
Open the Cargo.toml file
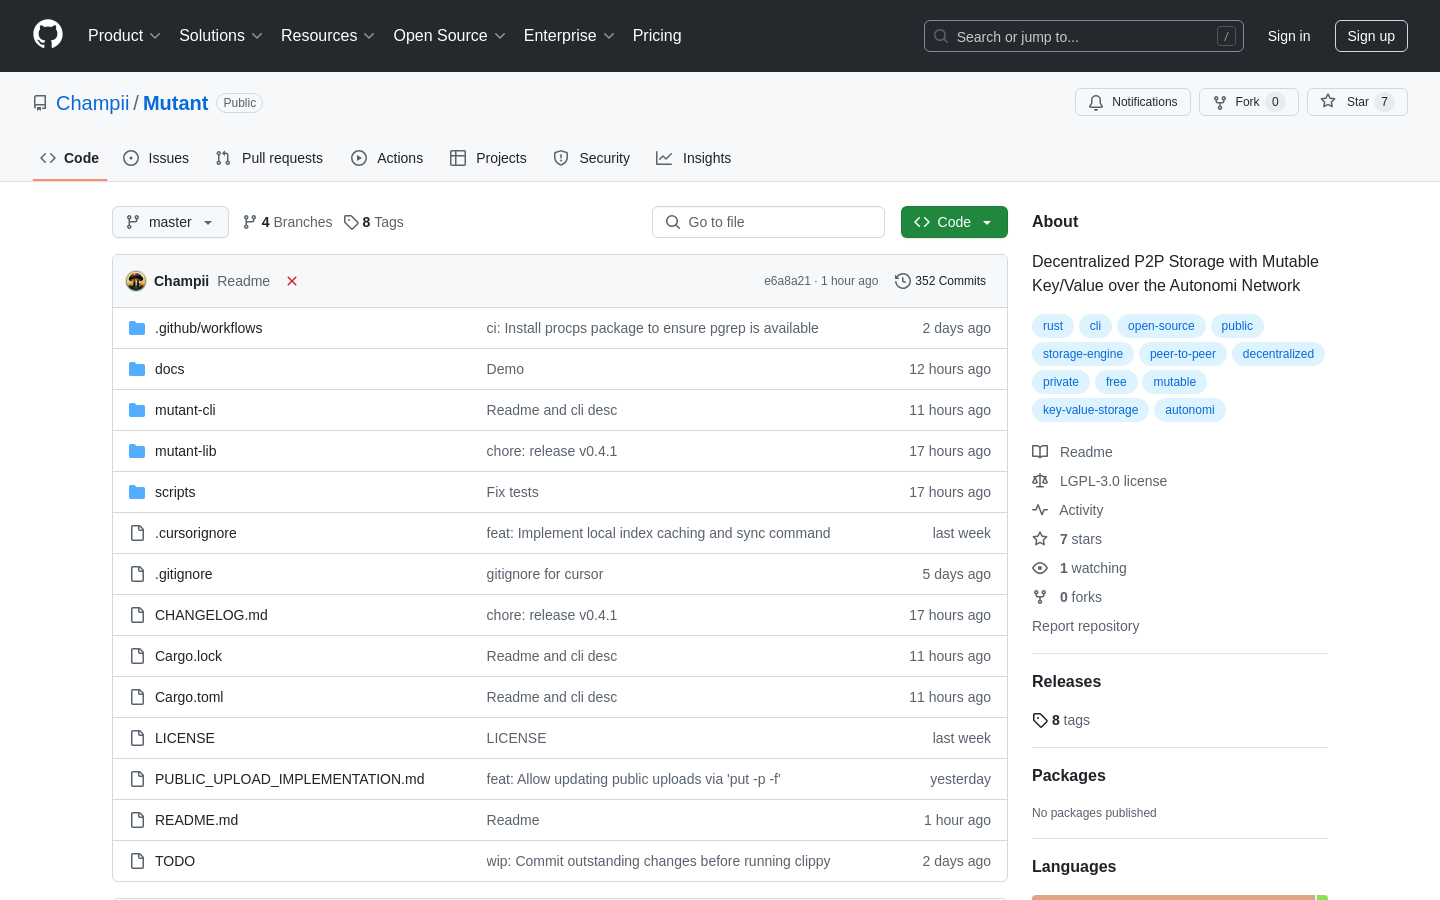point(189,697)
